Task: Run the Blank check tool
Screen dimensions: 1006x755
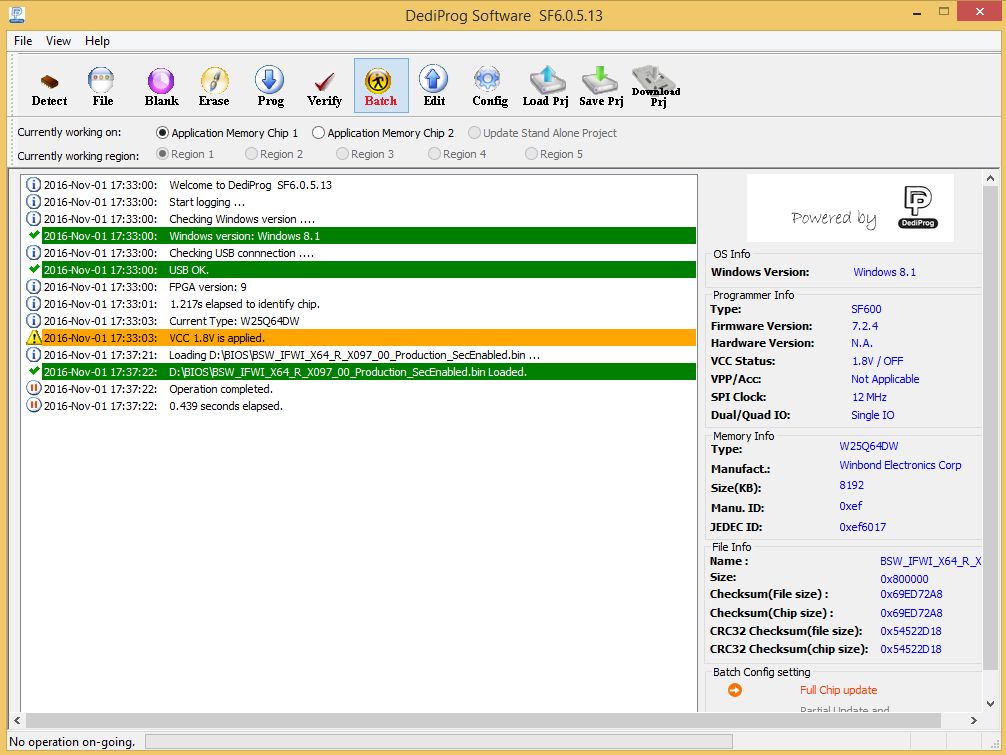Action: tap(161, 86)
